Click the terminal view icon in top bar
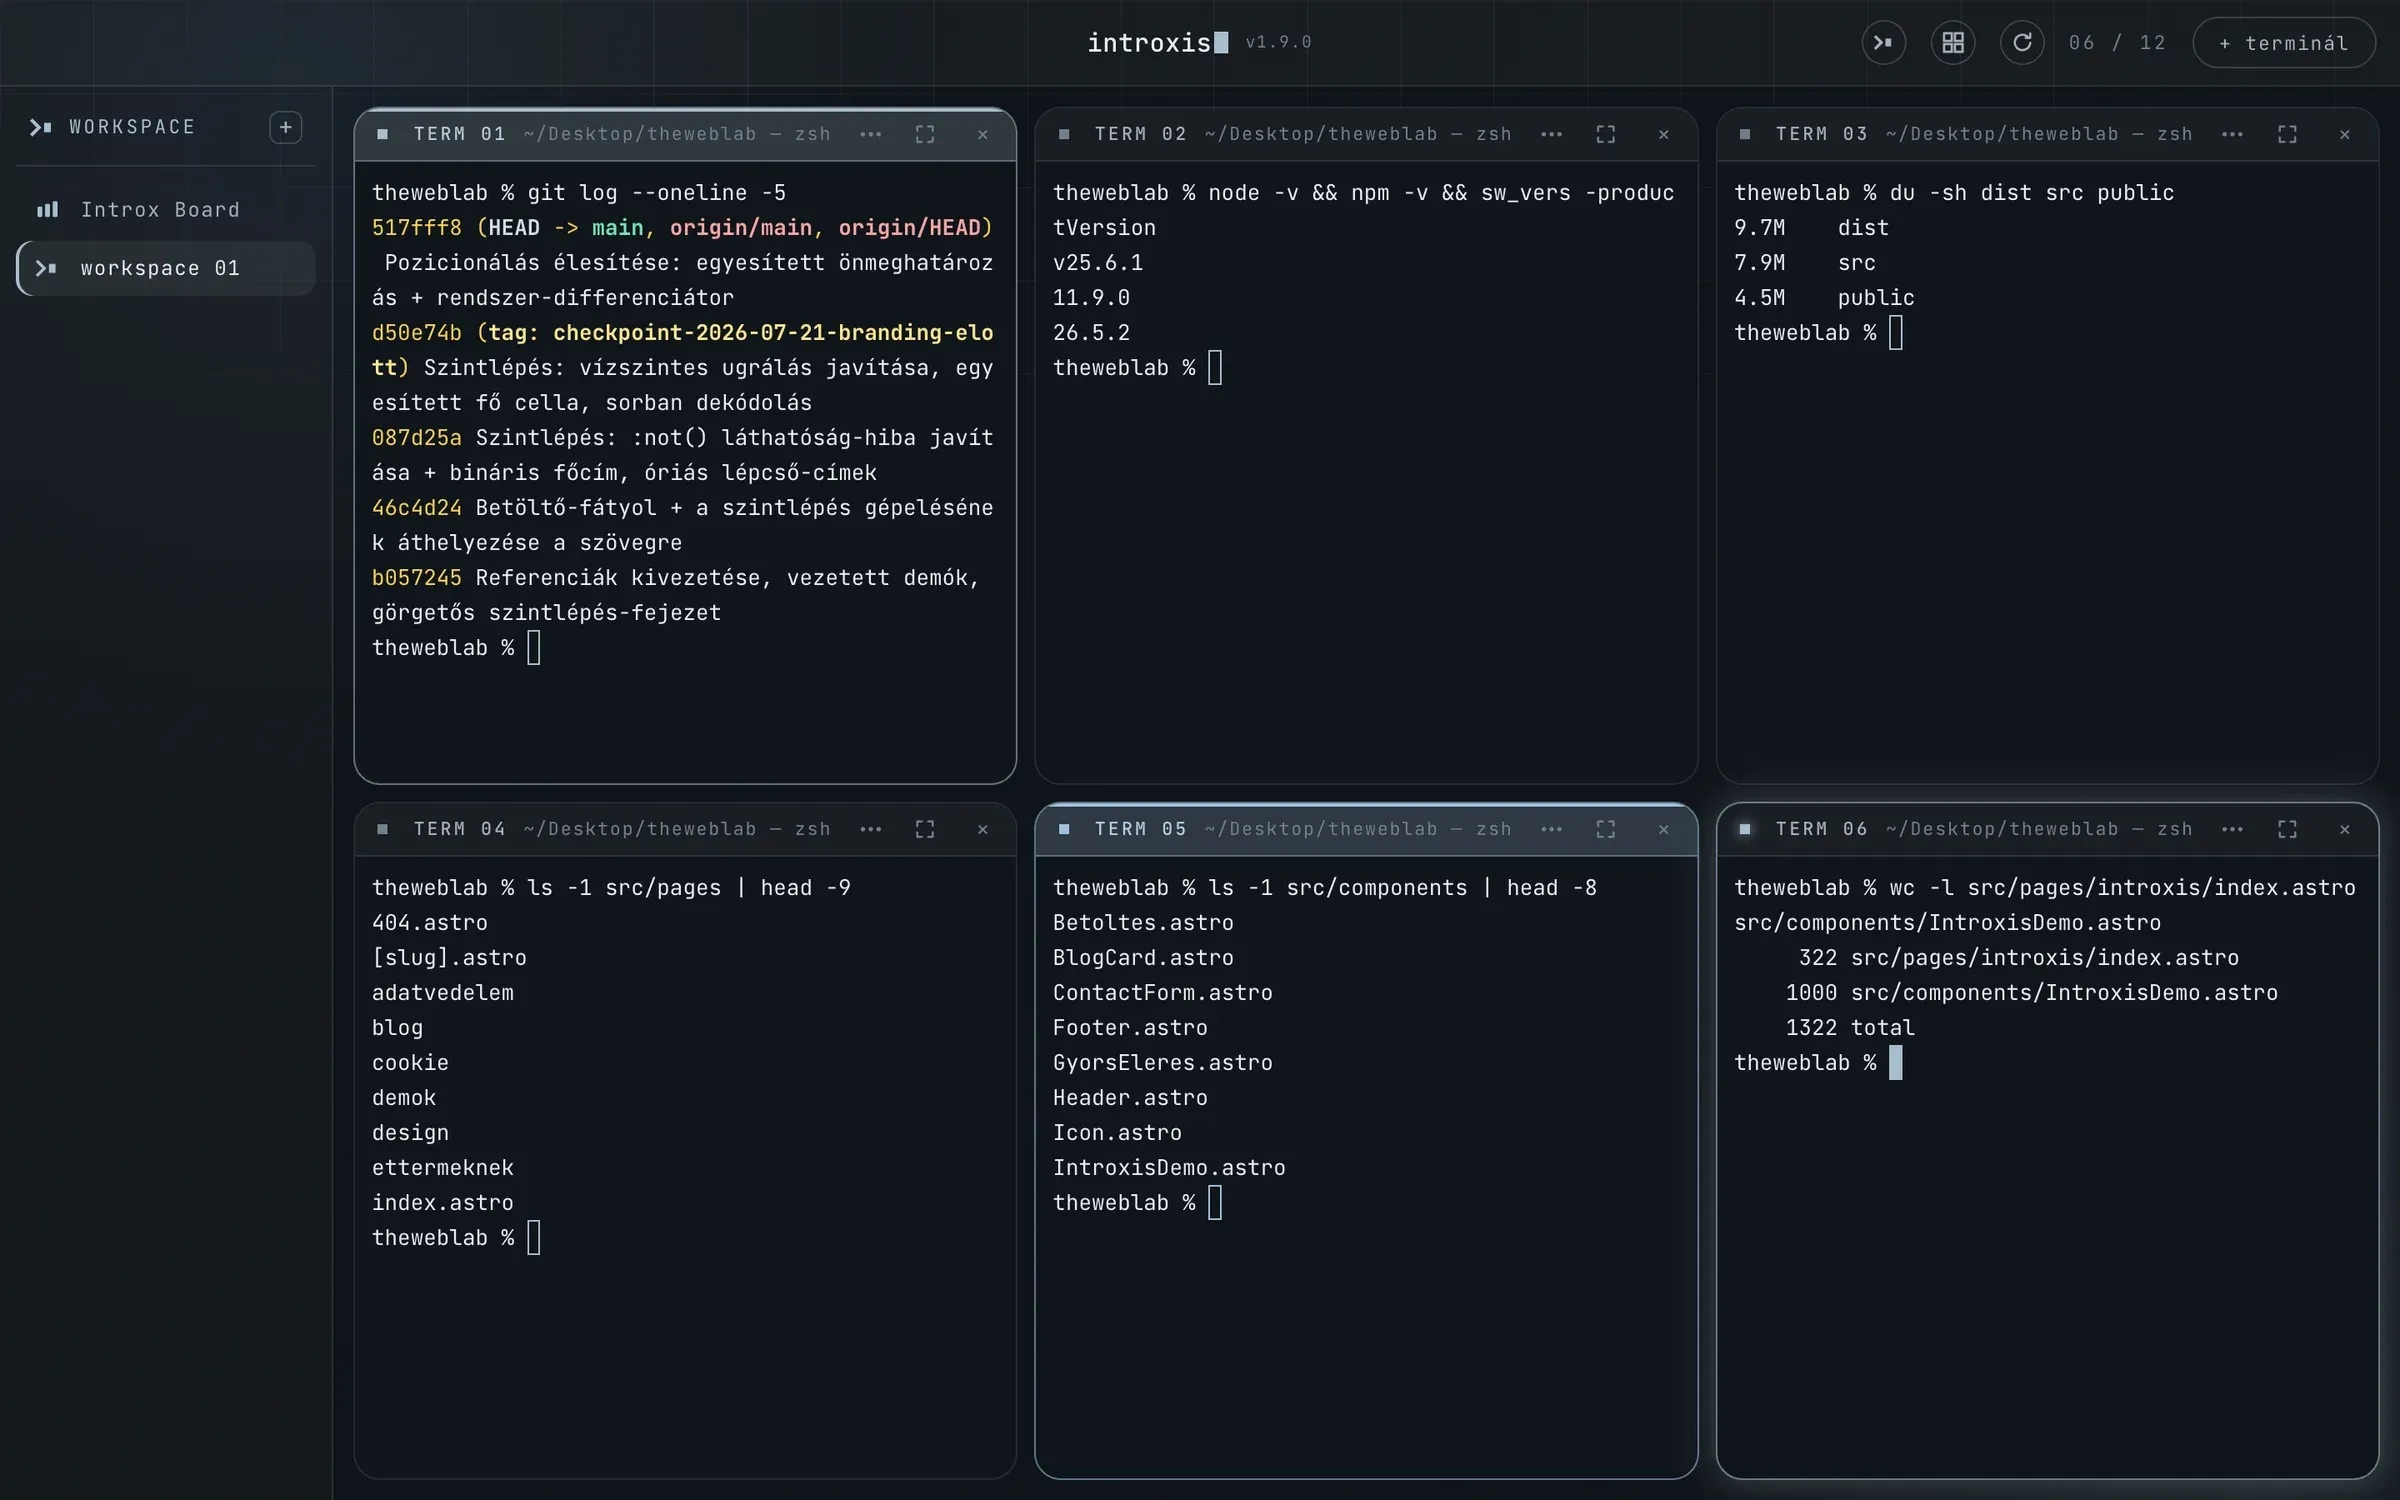 click(x=1883, y=43)
